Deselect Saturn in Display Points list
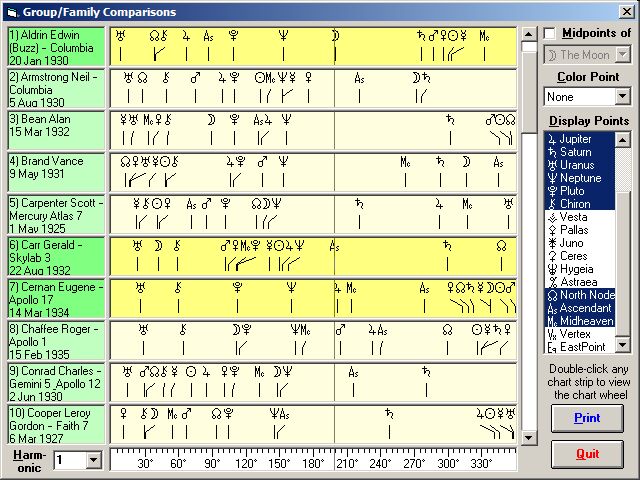The width and height of the screenshot is (640, 480). 580,152
